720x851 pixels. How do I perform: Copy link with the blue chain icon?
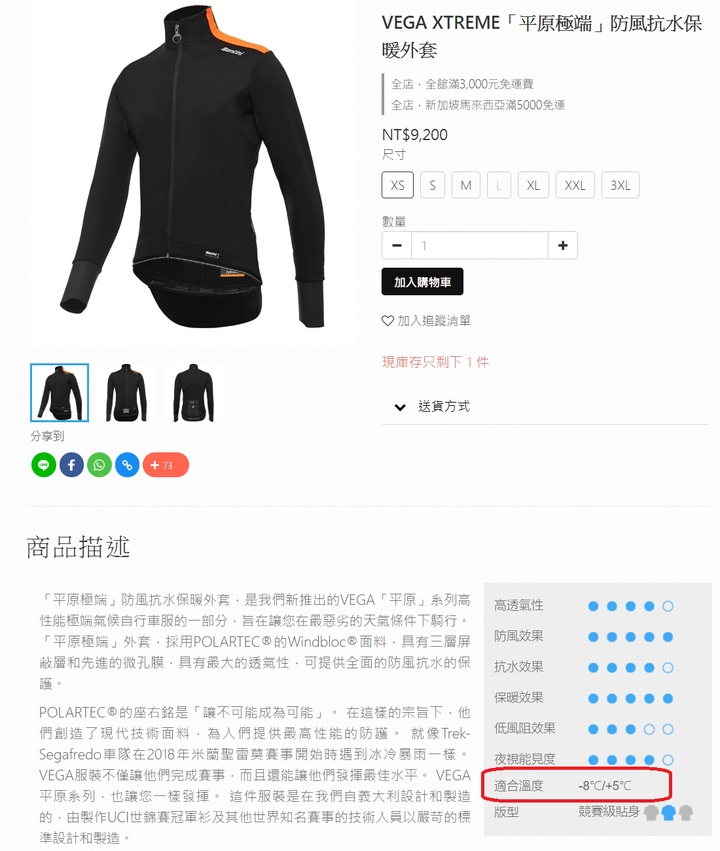(128, 465)
